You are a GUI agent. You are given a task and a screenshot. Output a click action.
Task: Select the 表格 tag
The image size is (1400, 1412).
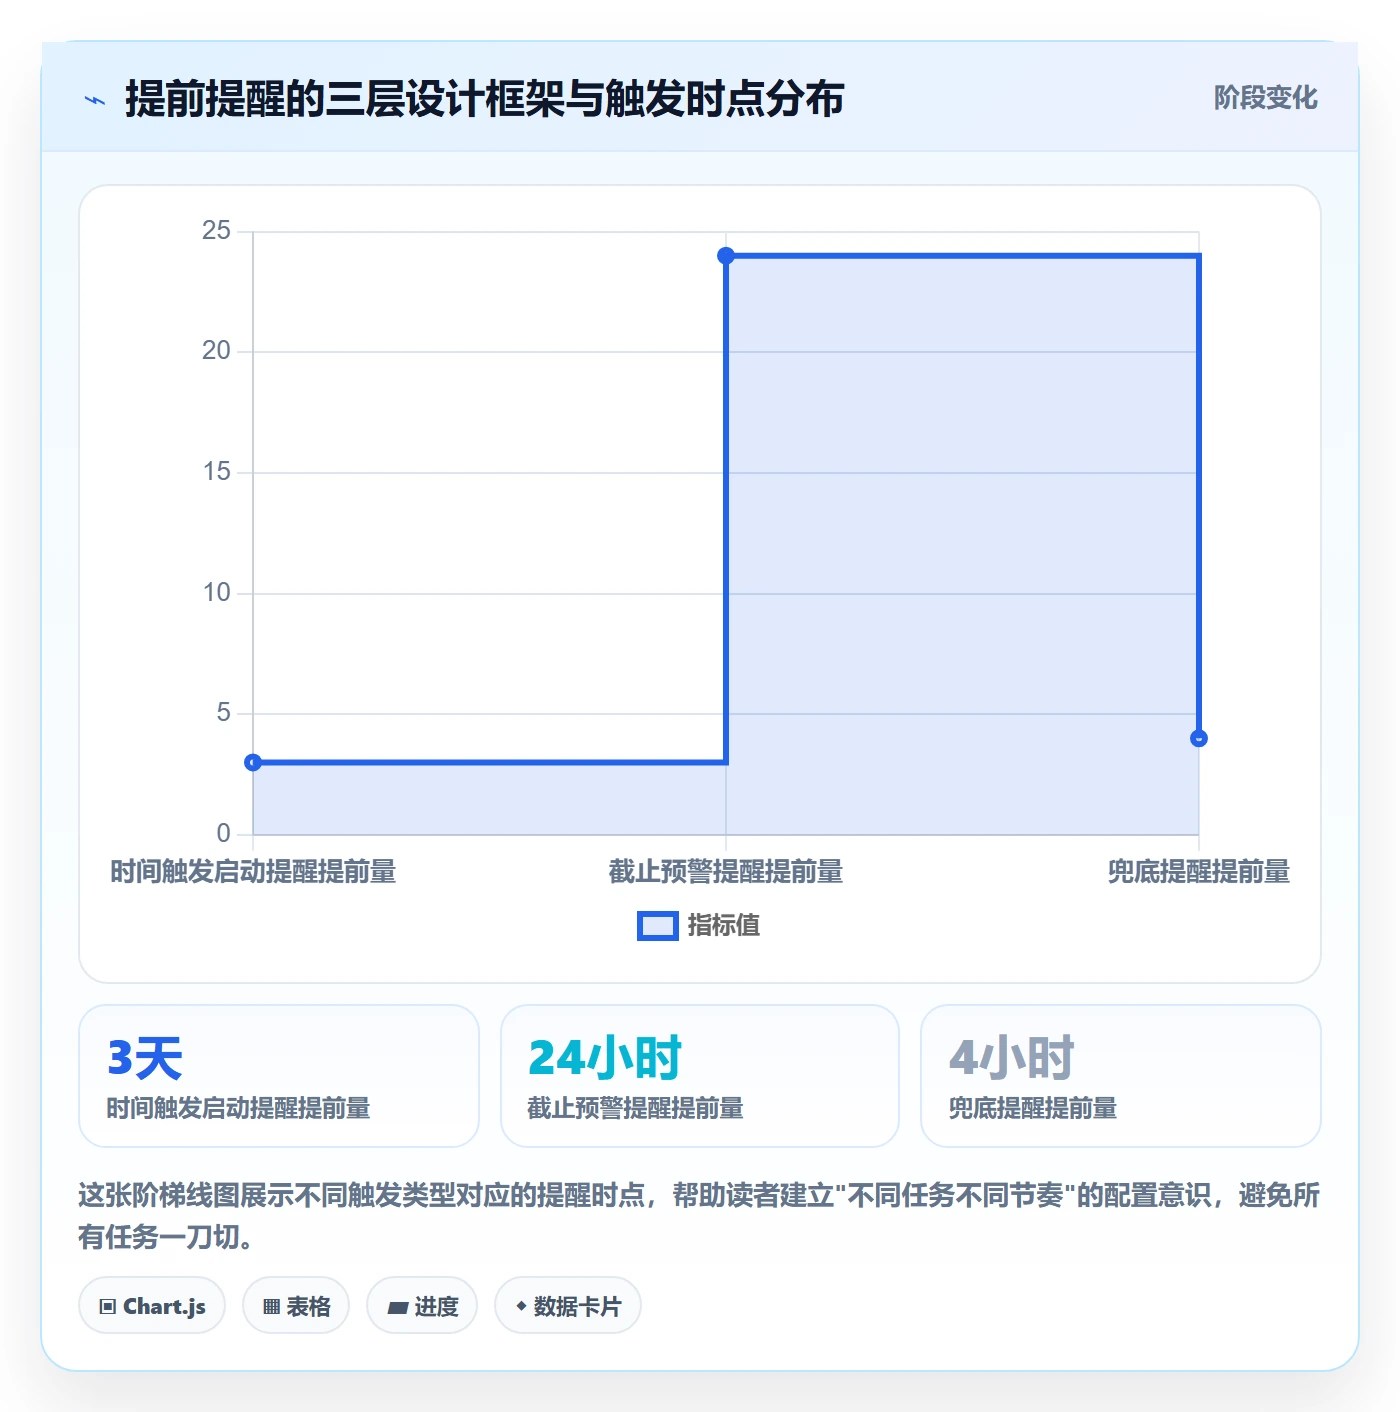[296, 1306]
